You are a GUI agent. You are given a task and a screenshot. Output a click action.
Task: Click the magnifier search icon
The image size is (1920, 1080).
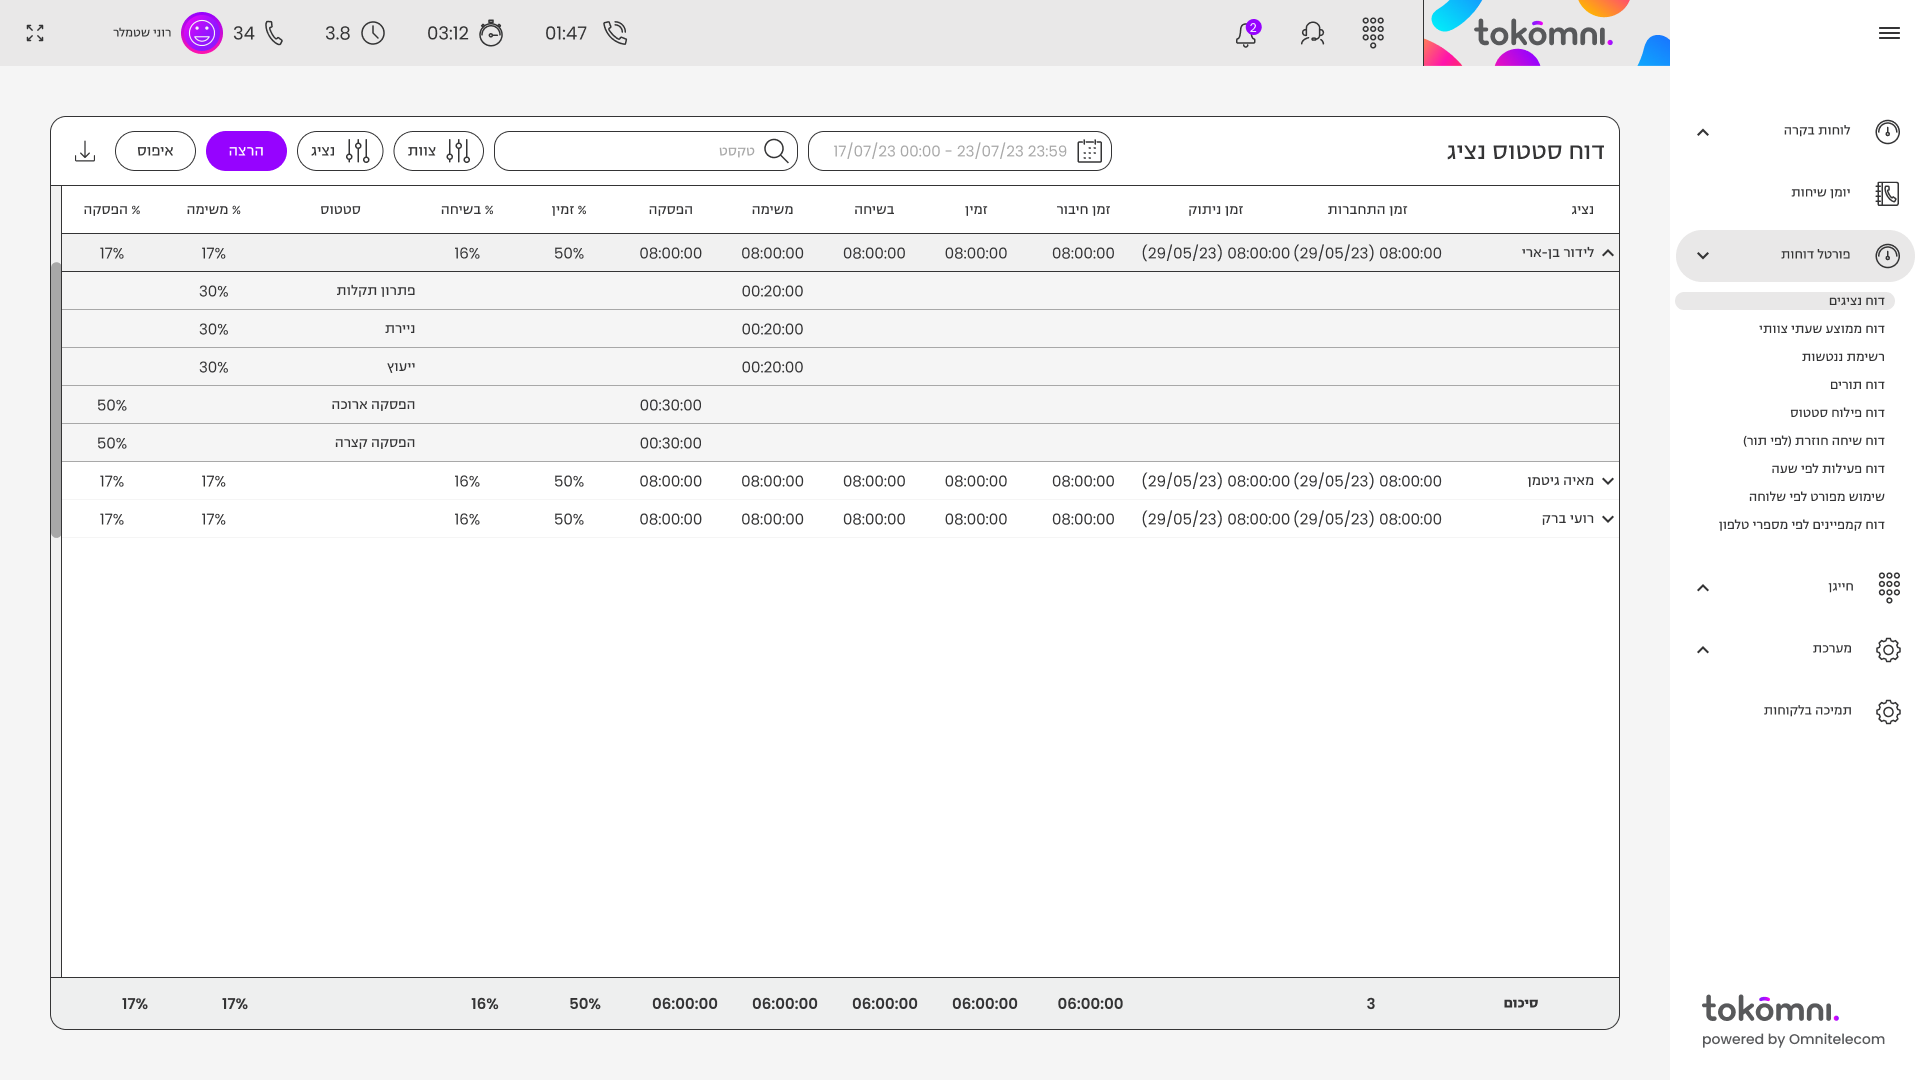tap(776, 151)
